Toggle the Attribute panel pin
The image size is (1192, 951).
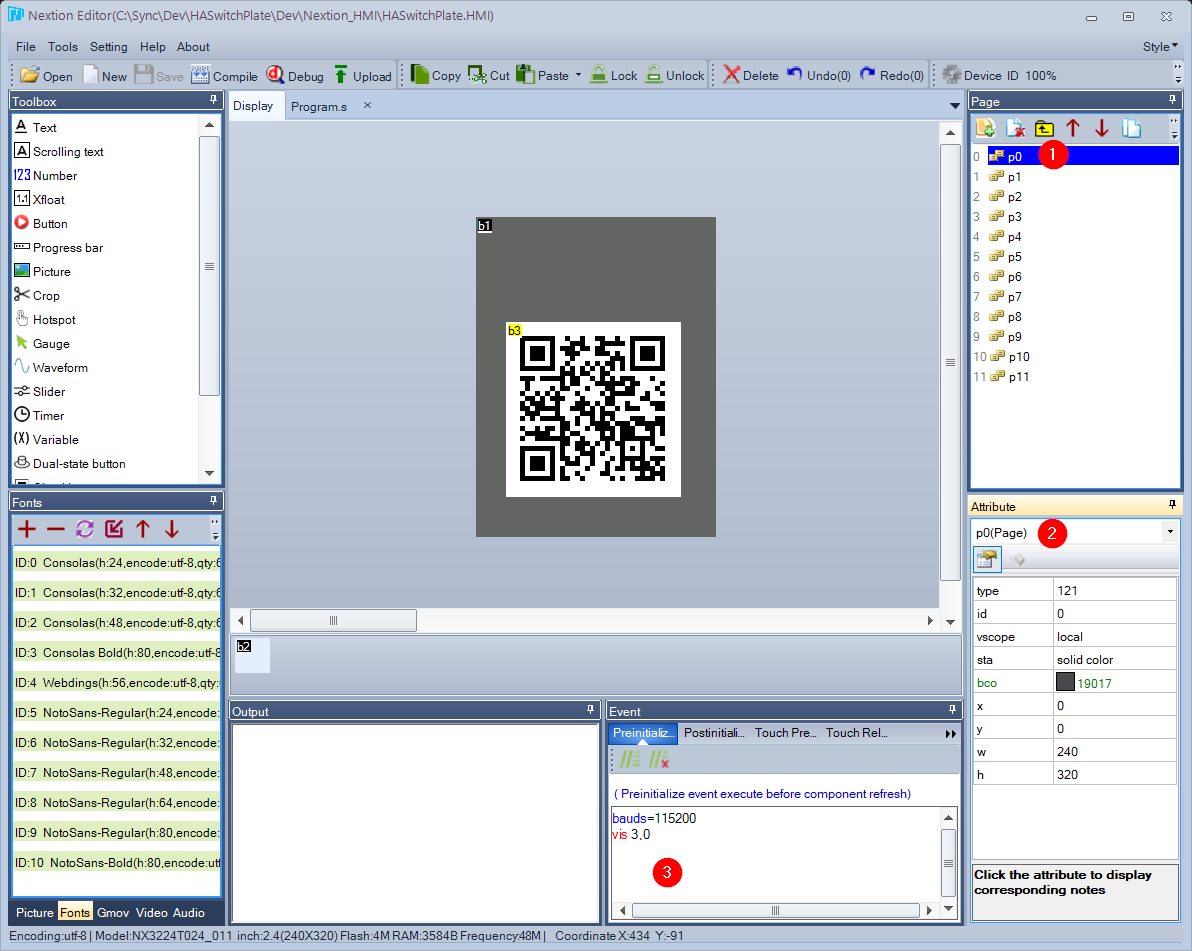[x=1172, y=506]
